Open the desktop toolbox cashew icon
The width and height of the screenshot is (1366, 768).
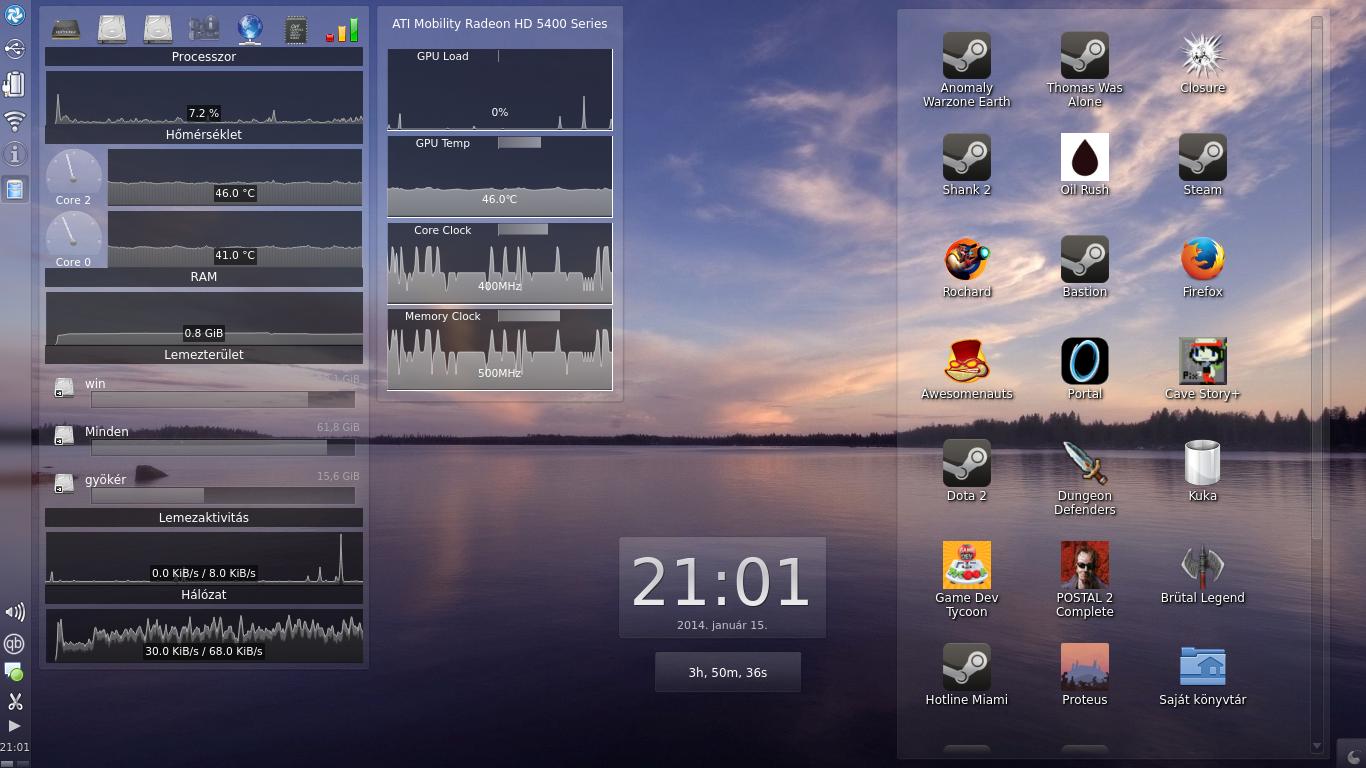pyautogui.click(x=1353, y=756)
